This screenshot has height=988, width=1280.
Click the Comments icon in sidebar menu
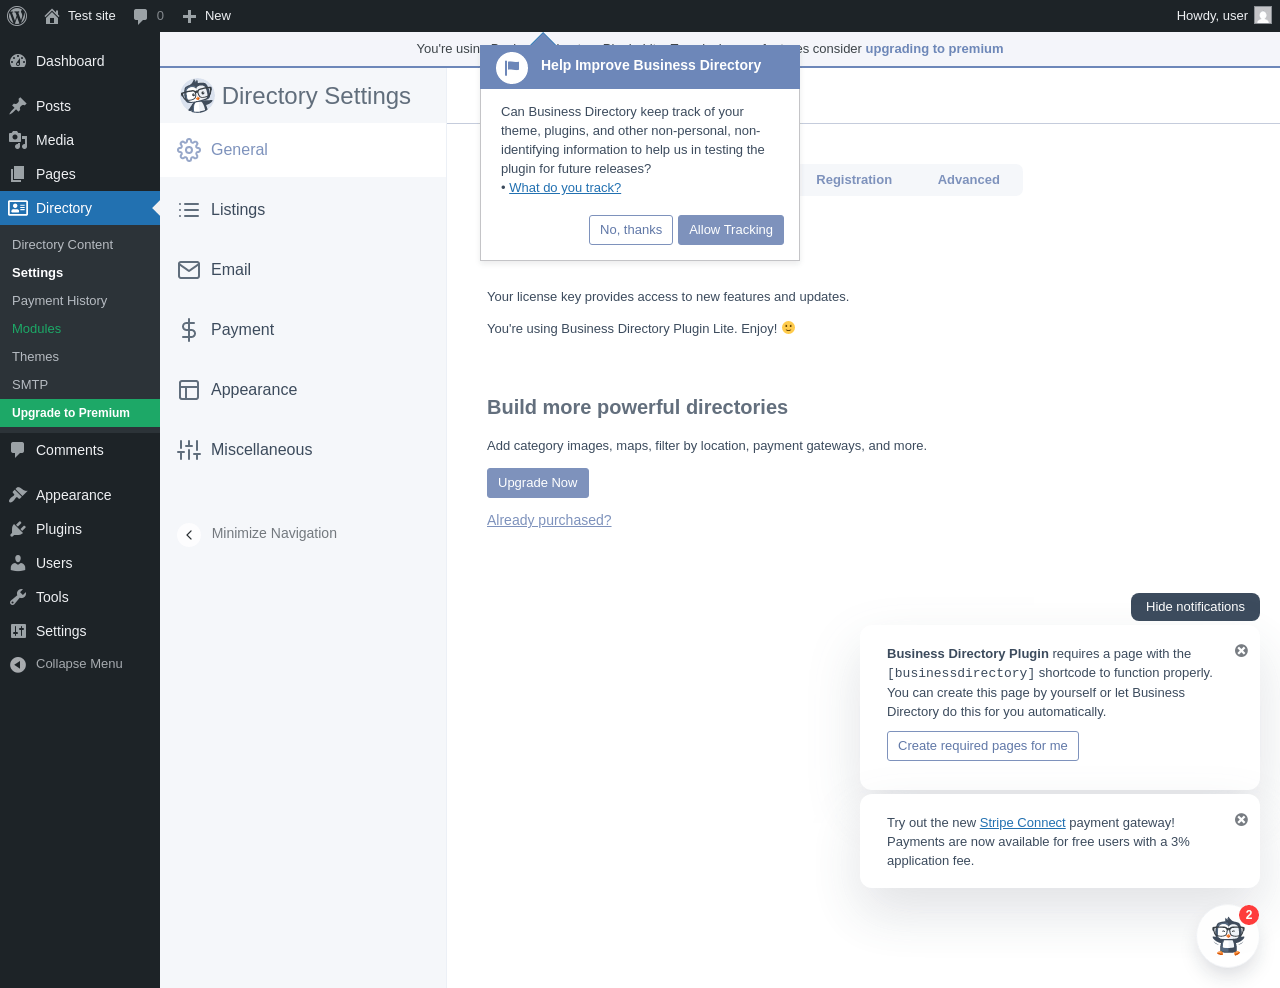18,450
